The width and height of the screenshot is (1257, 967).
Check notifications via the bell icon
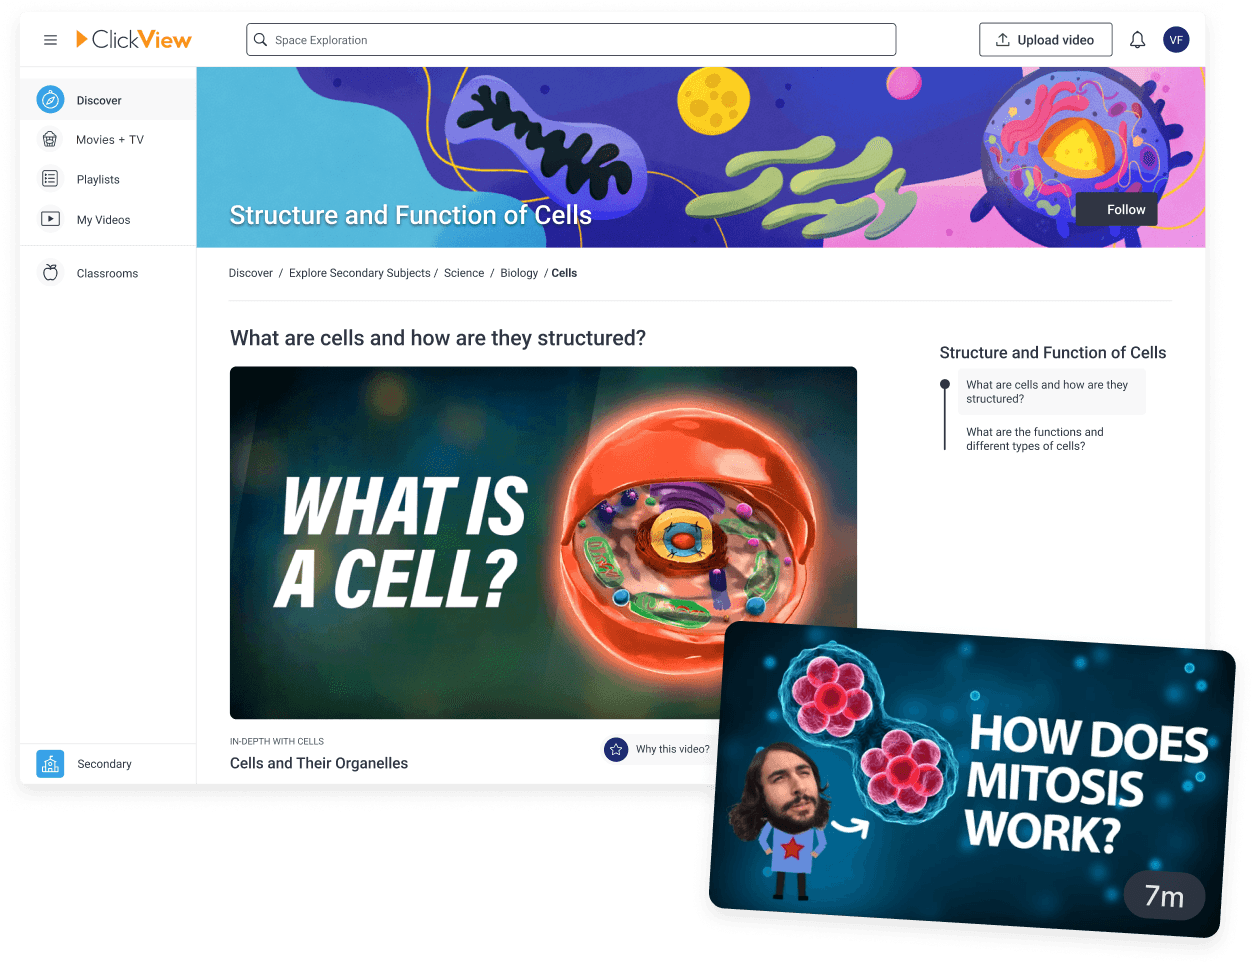[x=1137, y=39]
